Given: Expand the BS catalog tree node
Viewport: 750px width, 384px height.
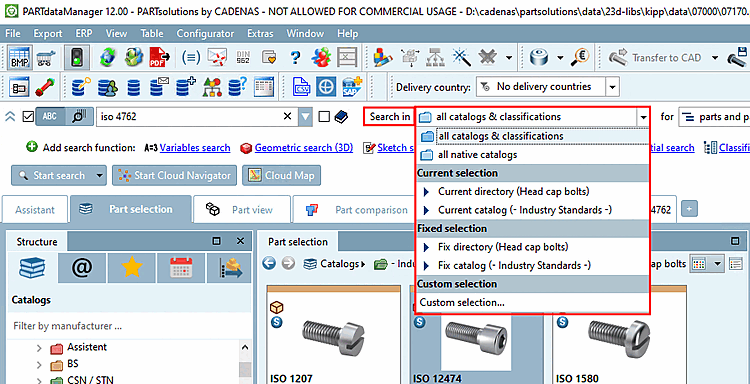Looking at the screenshot, I should [39, 365].
